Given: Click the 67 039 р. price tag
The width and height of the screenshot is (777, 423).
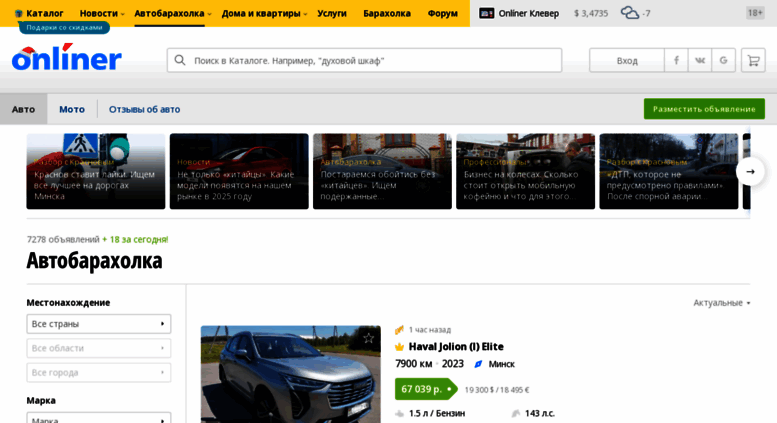Looking at the screenshot, I should (425, 389).
